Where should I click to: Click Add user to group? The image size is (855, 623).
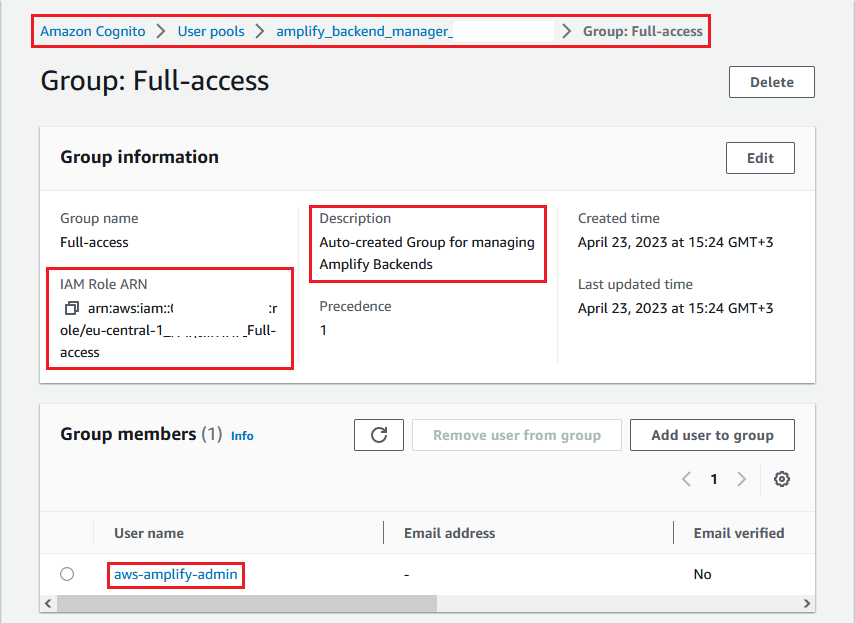click(x=712, y=435)
